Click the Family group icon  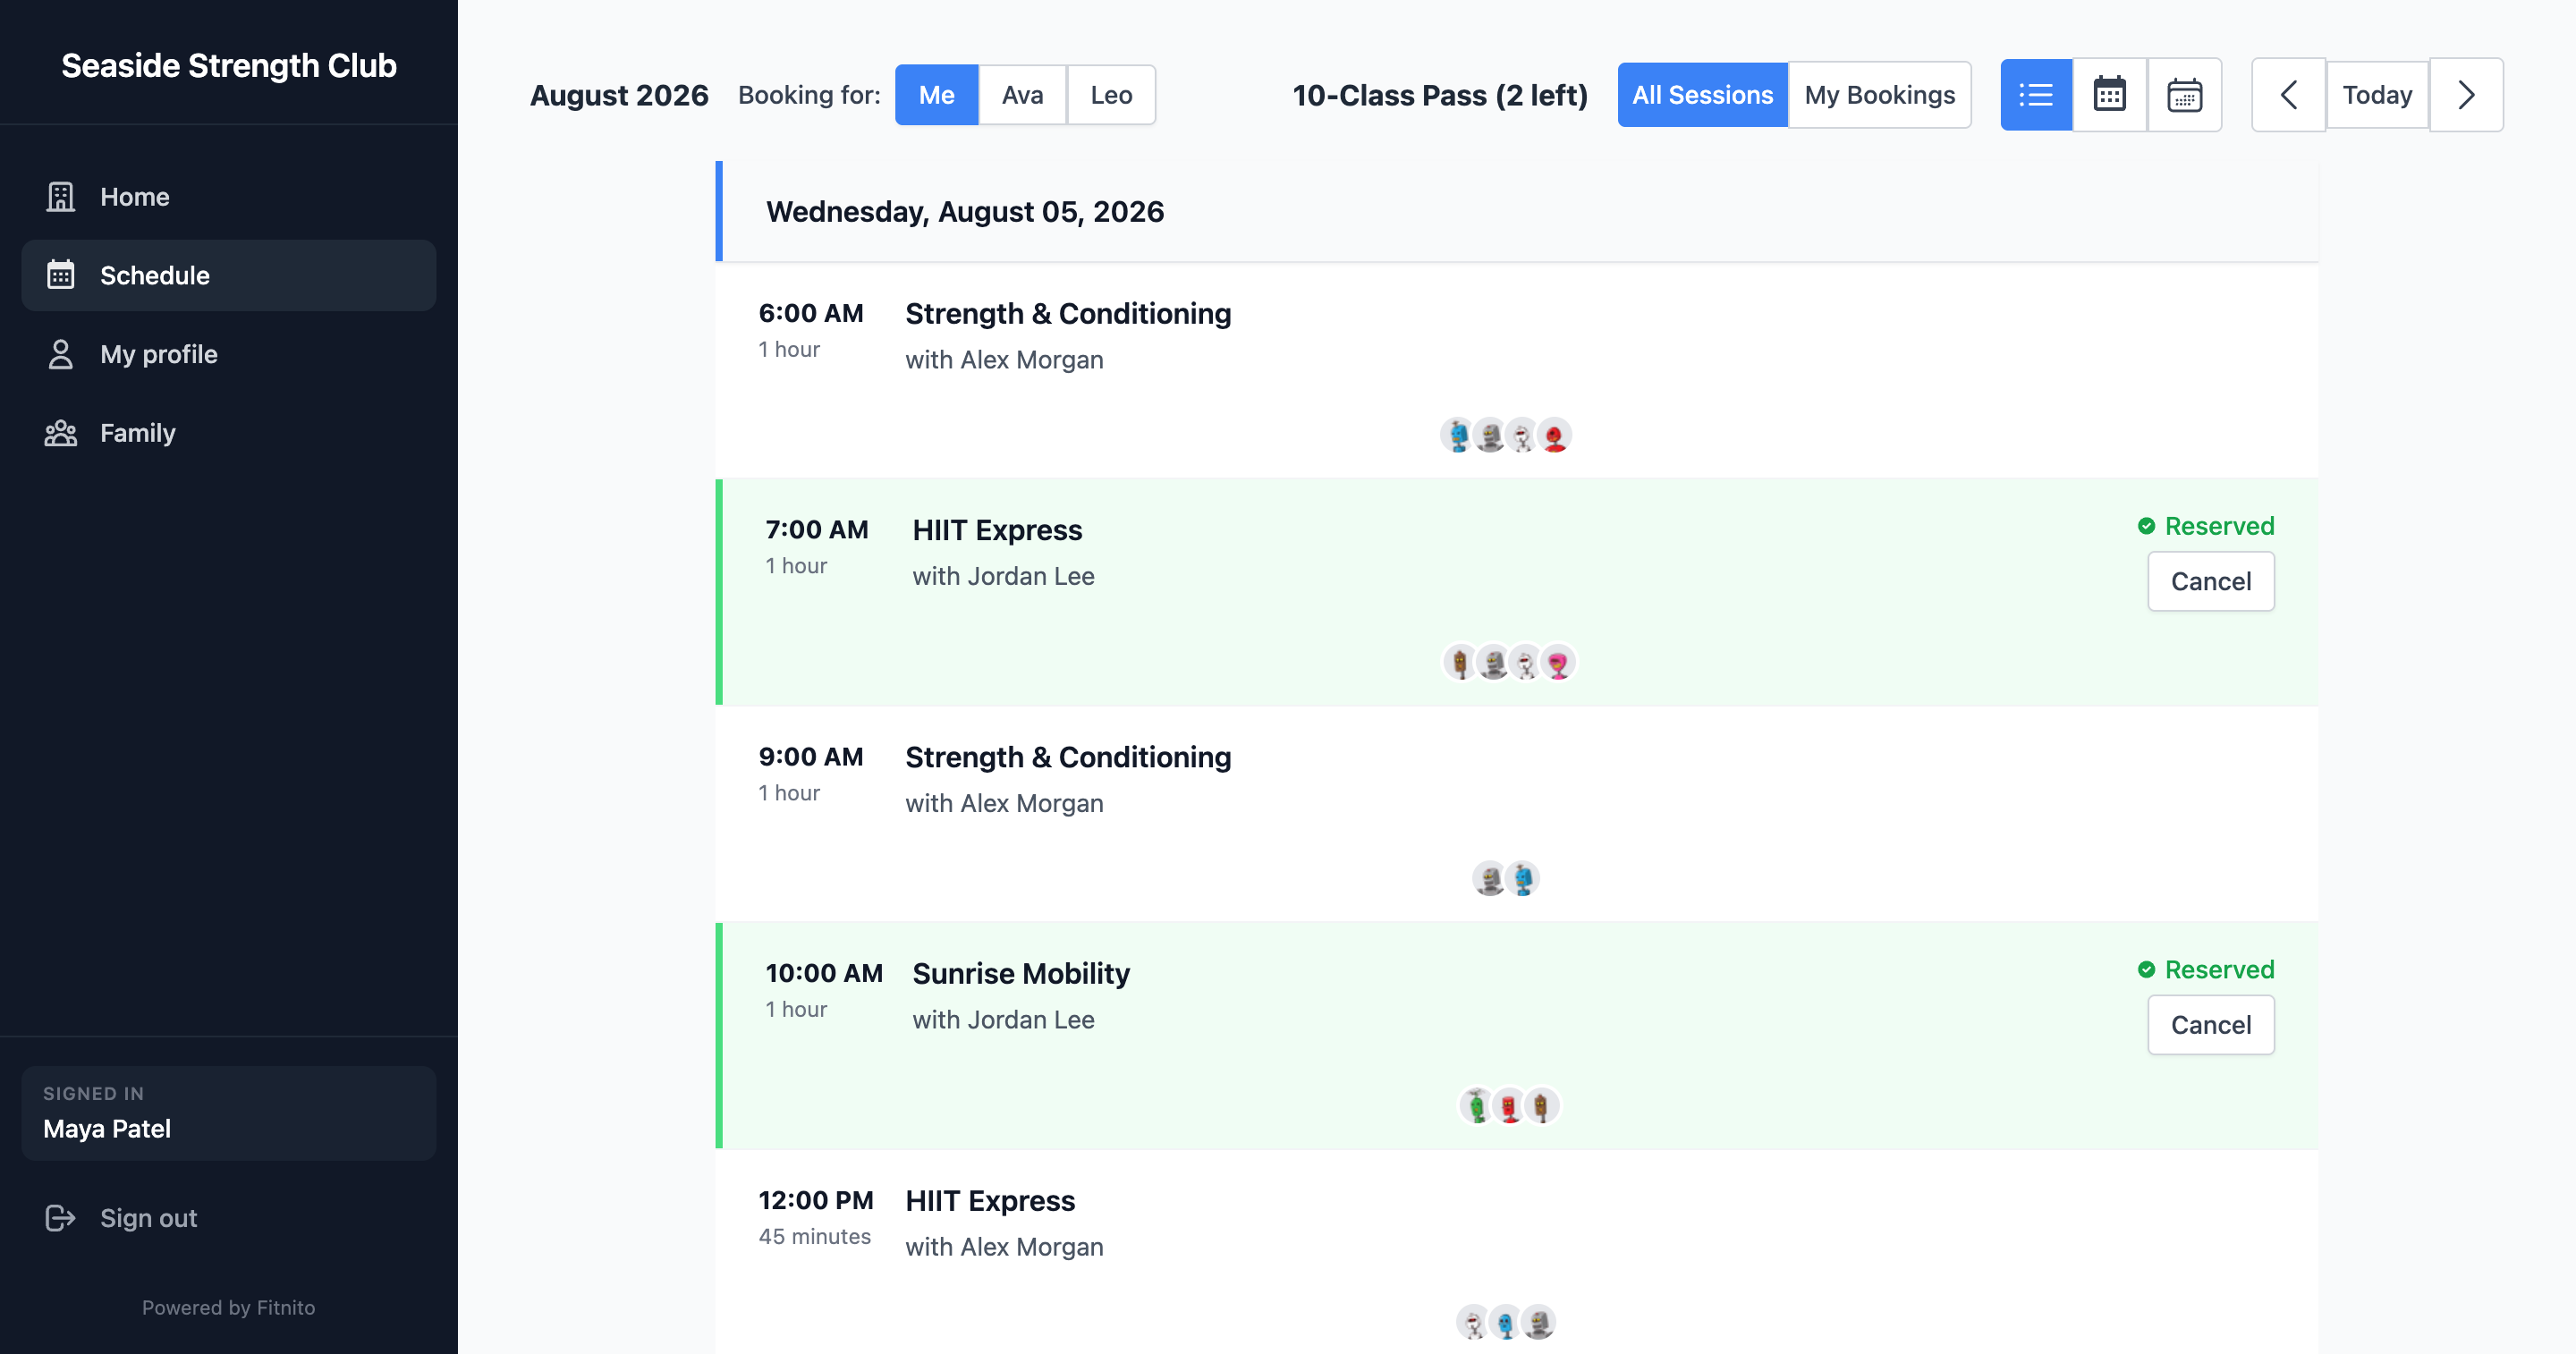pyautogui.click(x=61, y=433)
